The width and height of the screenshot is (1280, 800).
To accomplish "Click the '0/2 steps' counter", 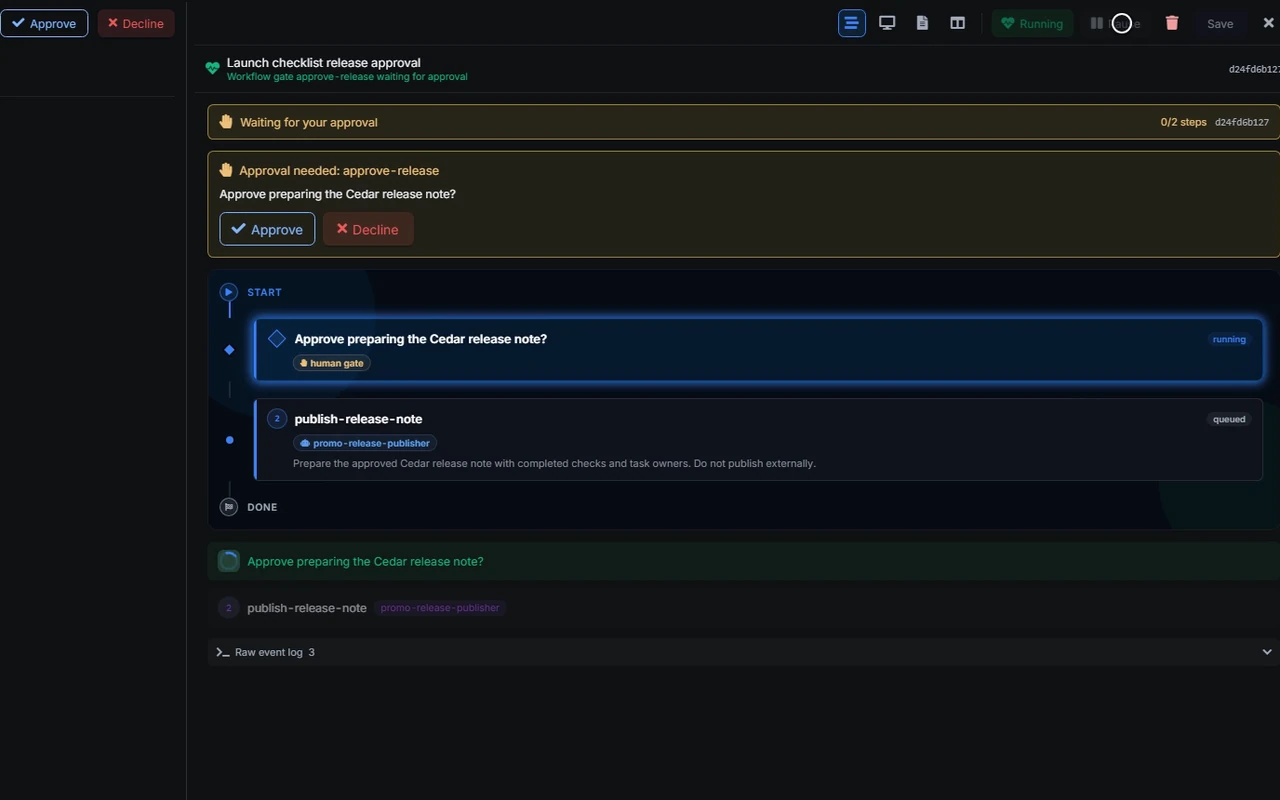I will pos(1184,122).
